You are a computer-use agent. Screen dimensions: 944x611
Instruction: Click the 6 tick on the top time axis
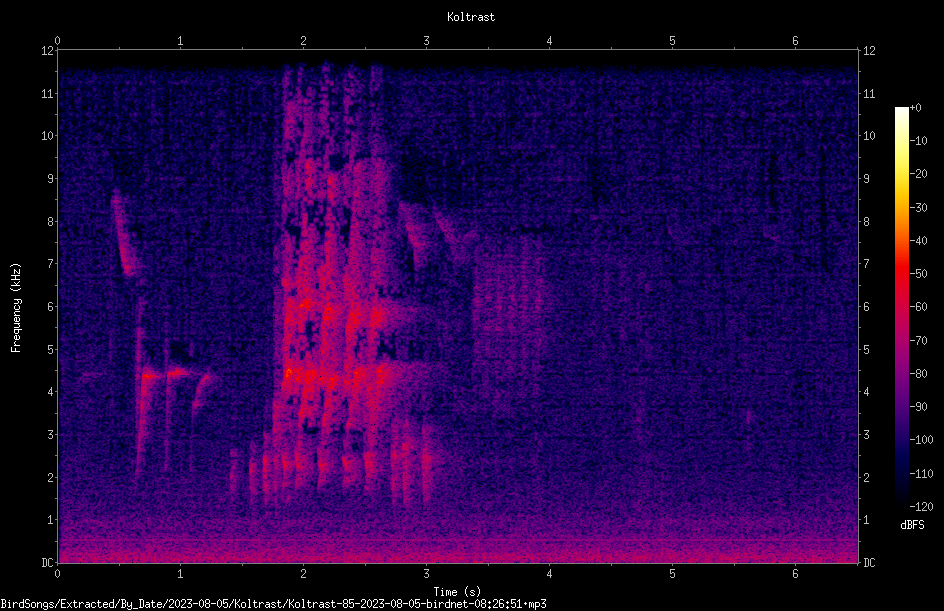click(795, 41)
